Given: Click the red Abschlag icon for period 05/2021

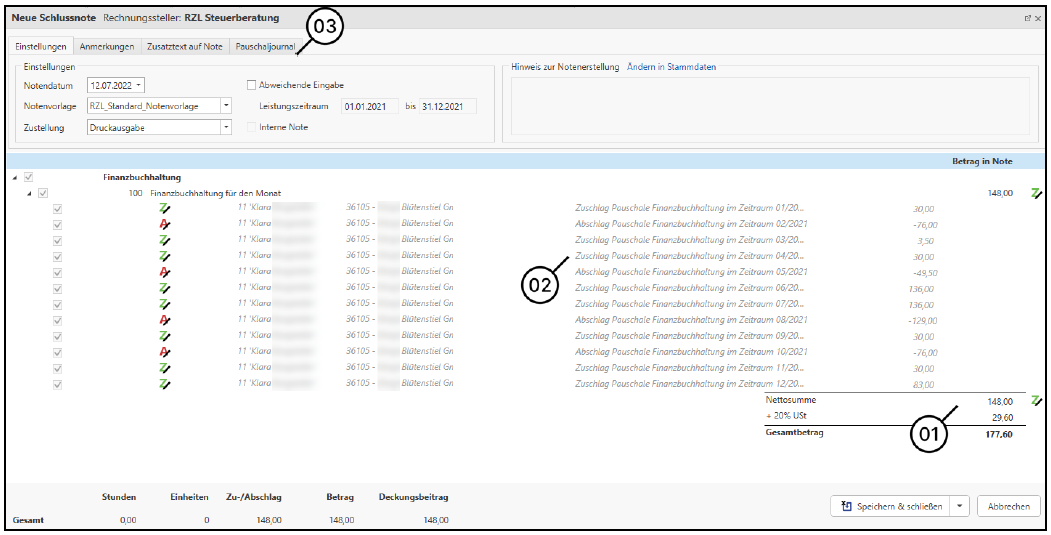Looking at the screenshot, I should (x=165, y=272).
